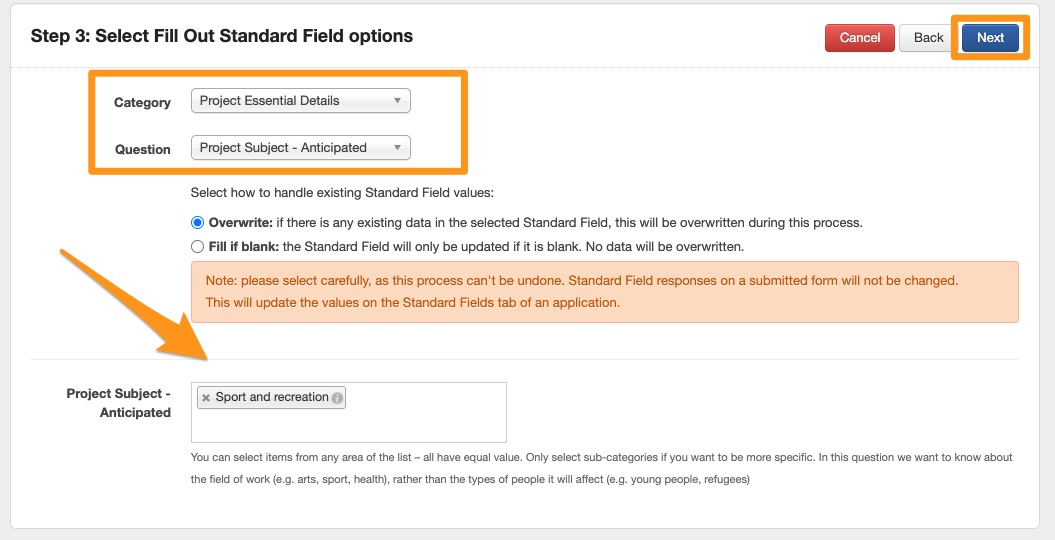Click the Sport and recreation tag text

(x=272, y=397)
